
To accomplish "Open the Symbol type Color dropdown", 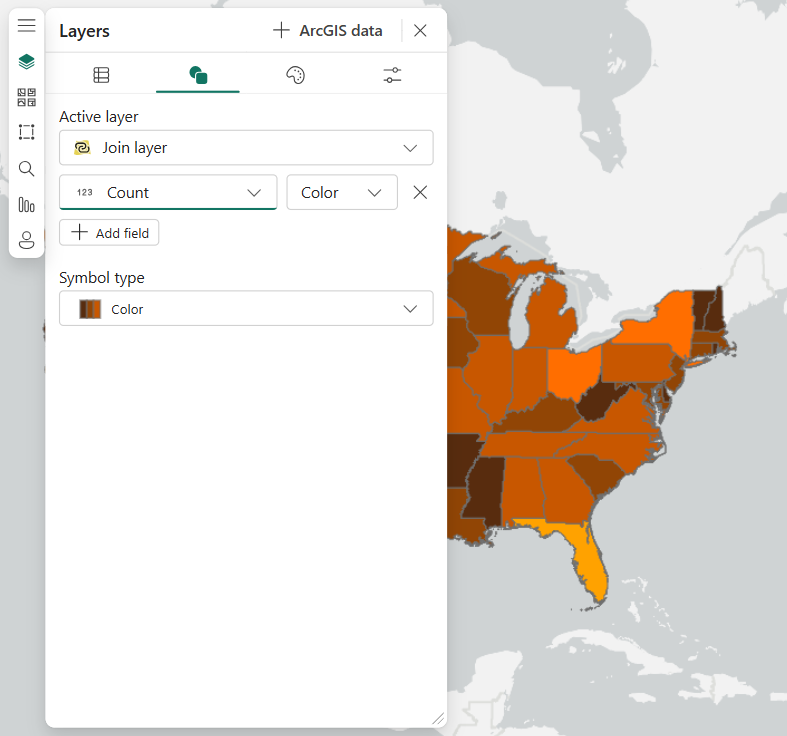I will [246, 309].
